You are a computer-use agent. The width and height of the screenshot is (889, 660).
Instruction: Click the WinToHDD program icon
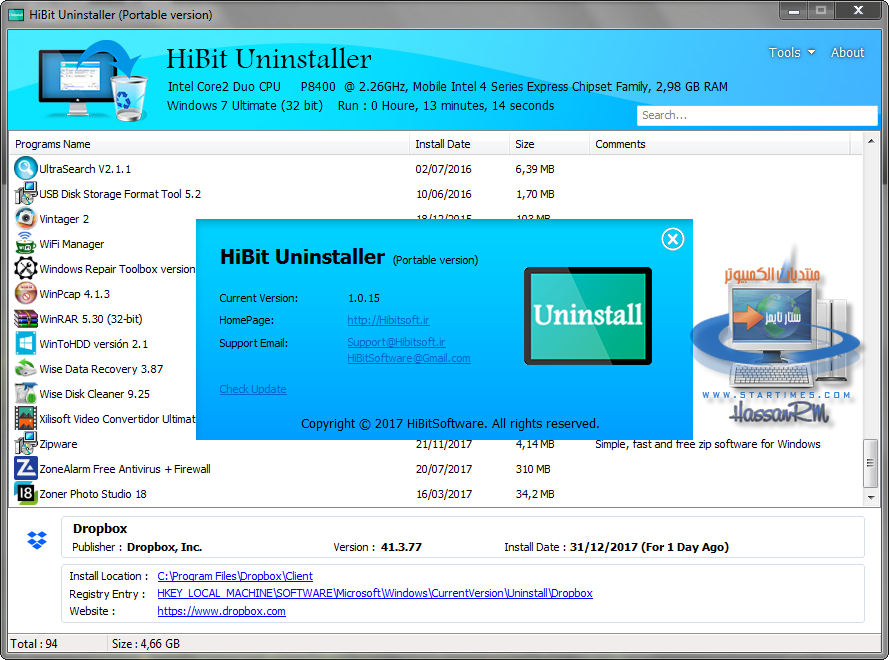tap(25, 343)
